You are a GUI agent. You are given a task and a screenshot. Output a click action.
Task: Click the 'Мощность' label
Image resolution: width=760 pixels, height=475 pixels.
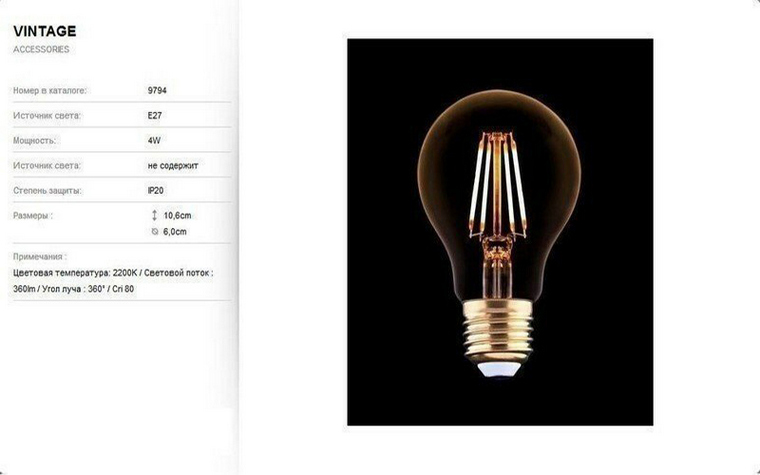point(34,141)
